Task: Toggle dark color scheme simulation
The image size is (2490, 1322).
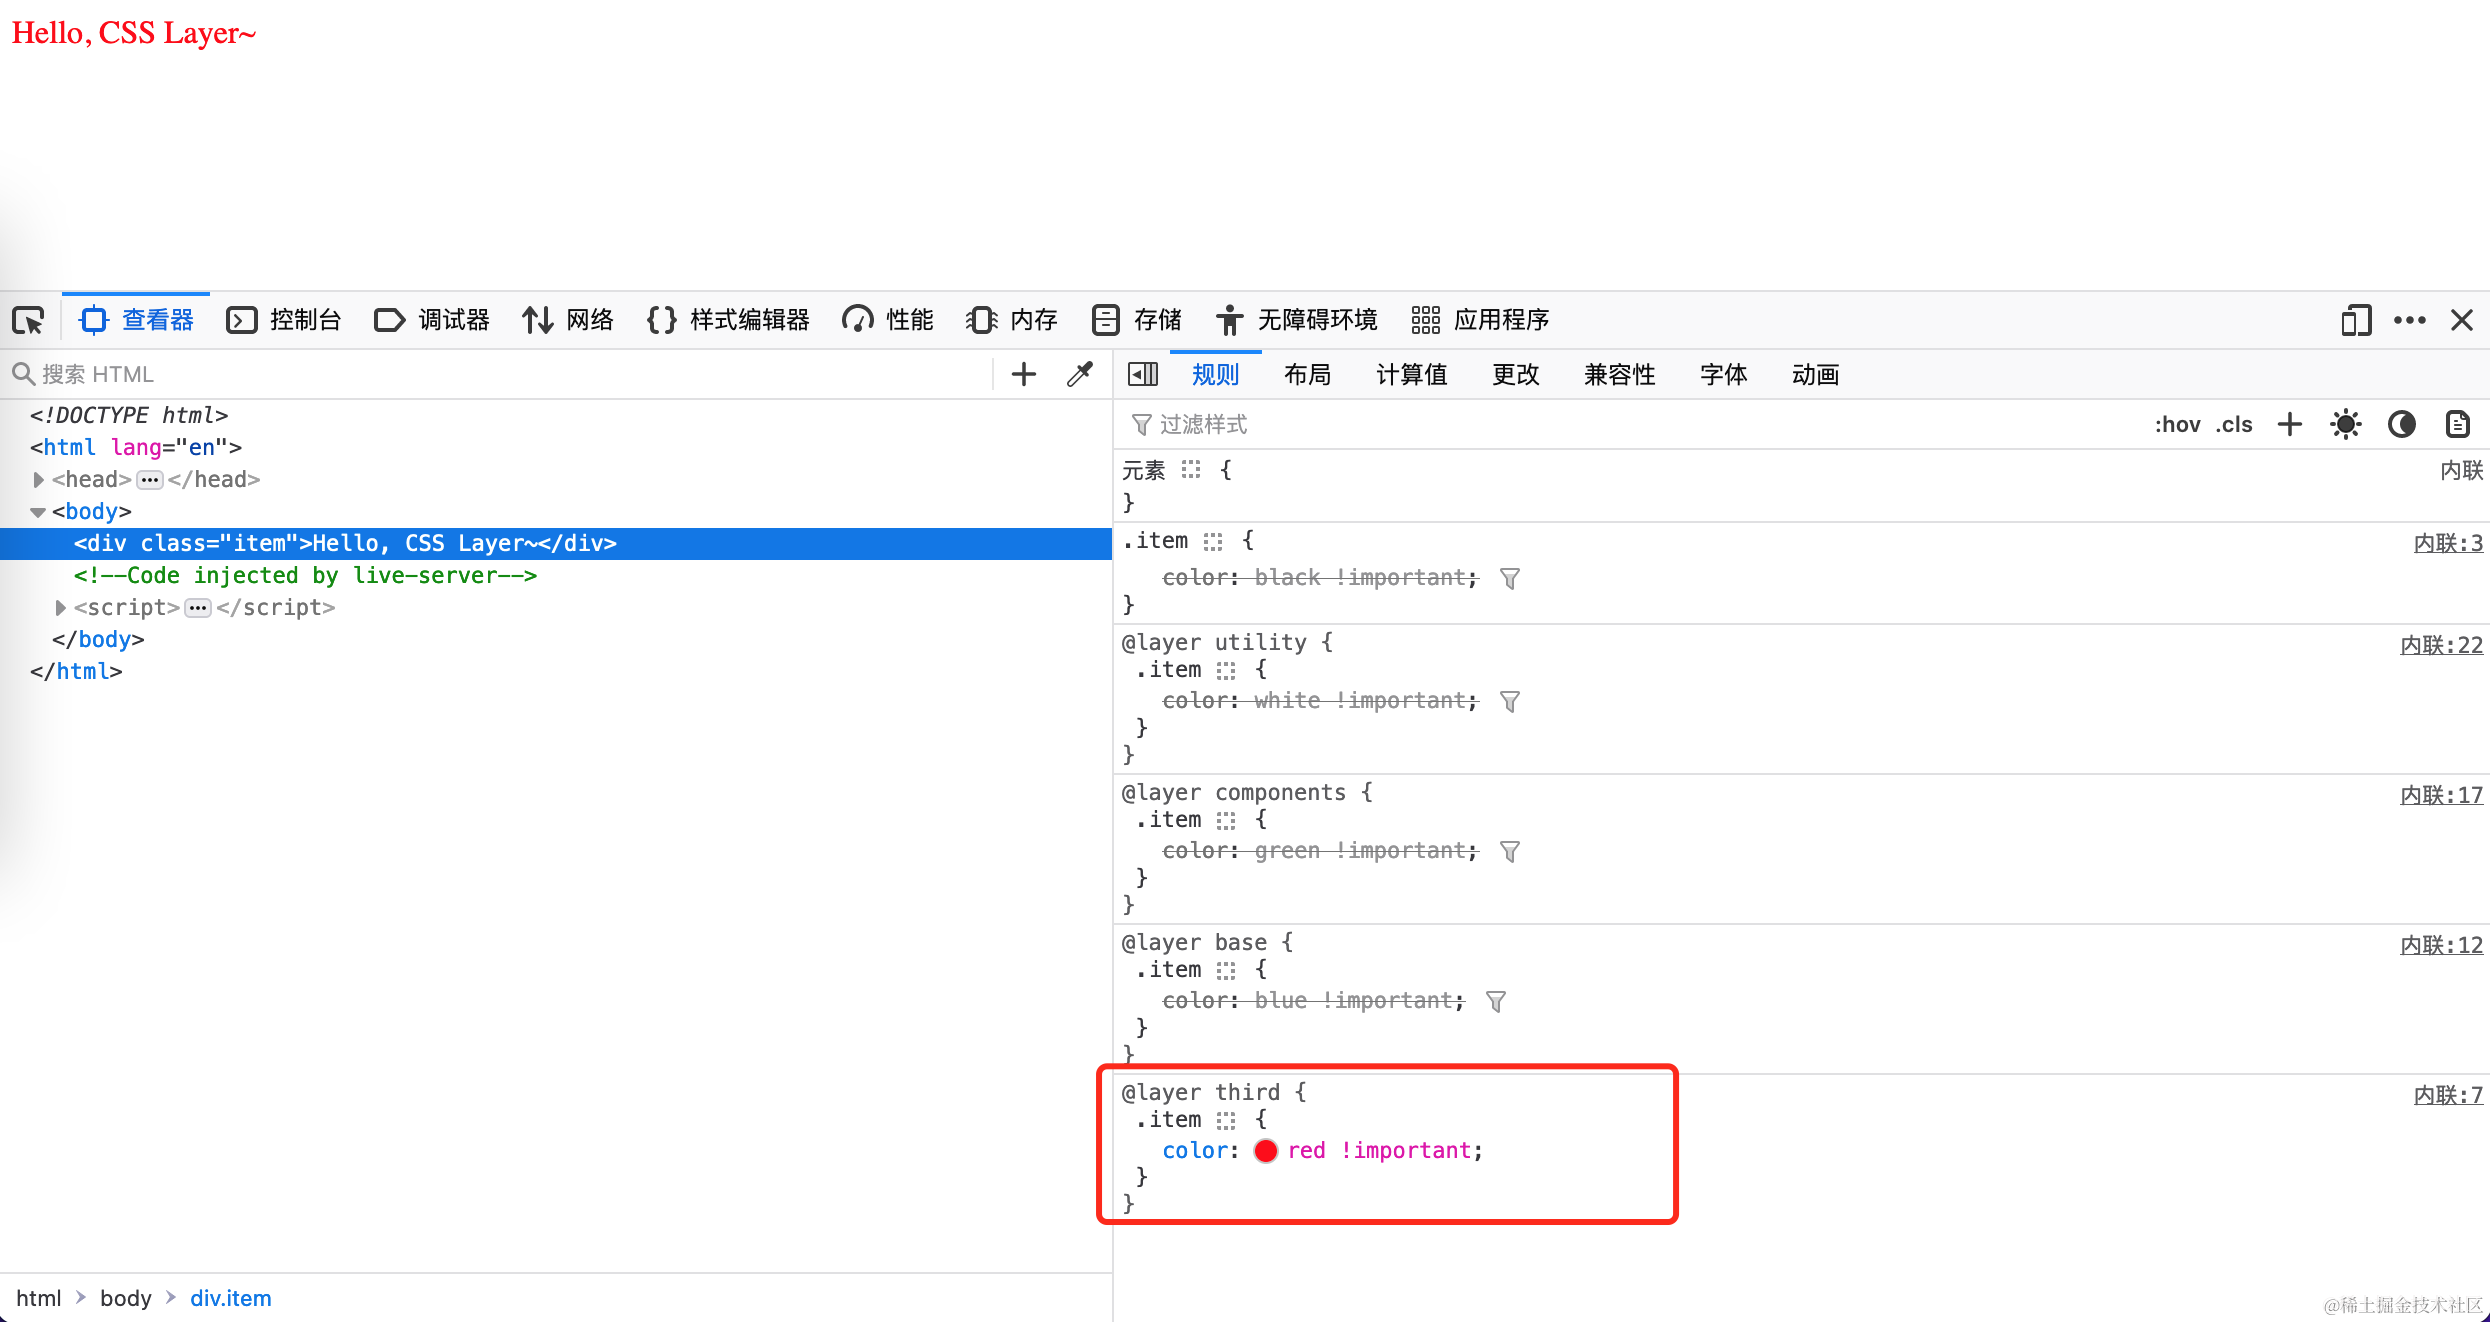Action: coord(2402,424)
